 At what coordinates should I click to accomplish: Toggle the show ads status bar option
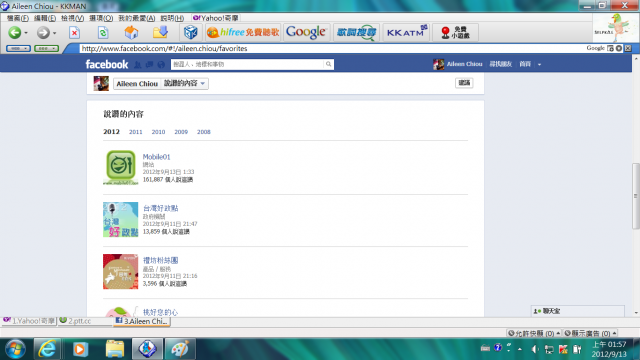click(590, 333)
